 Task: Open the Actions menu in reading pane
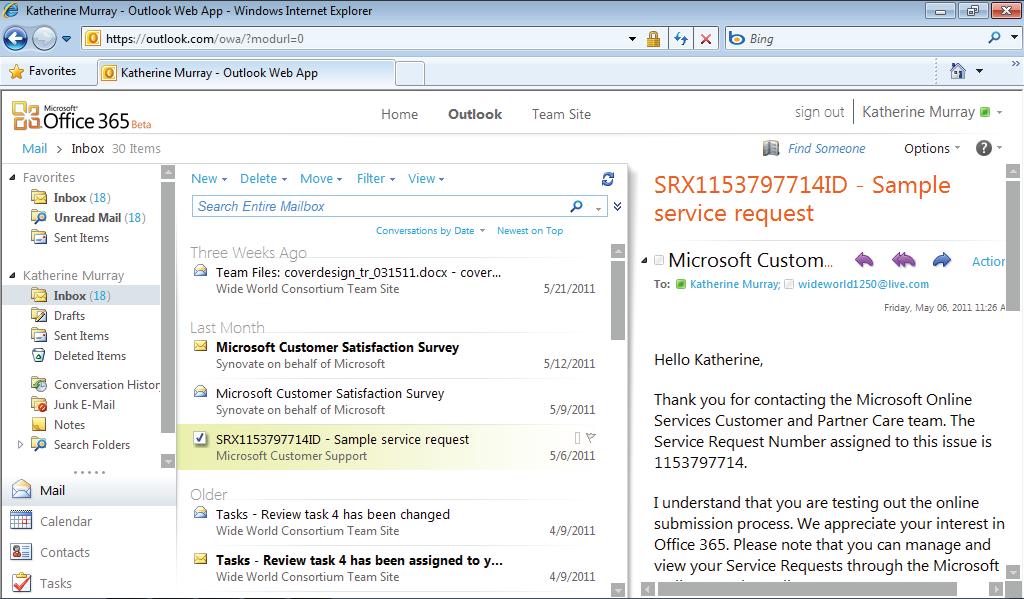click(988, 261)
